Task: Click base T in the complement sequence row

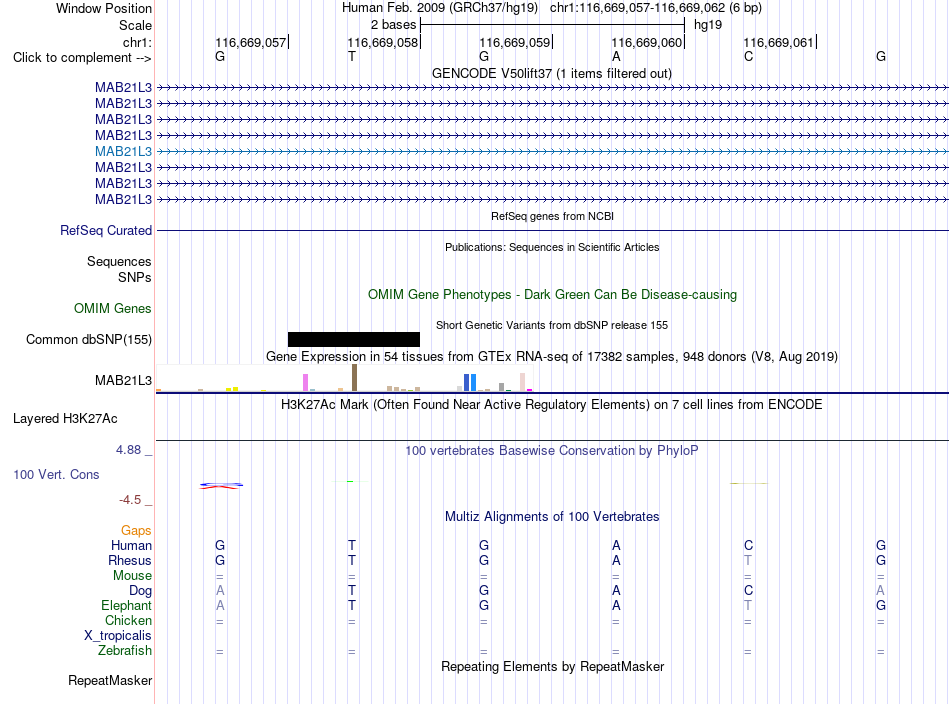Action: tap(352, 56)
